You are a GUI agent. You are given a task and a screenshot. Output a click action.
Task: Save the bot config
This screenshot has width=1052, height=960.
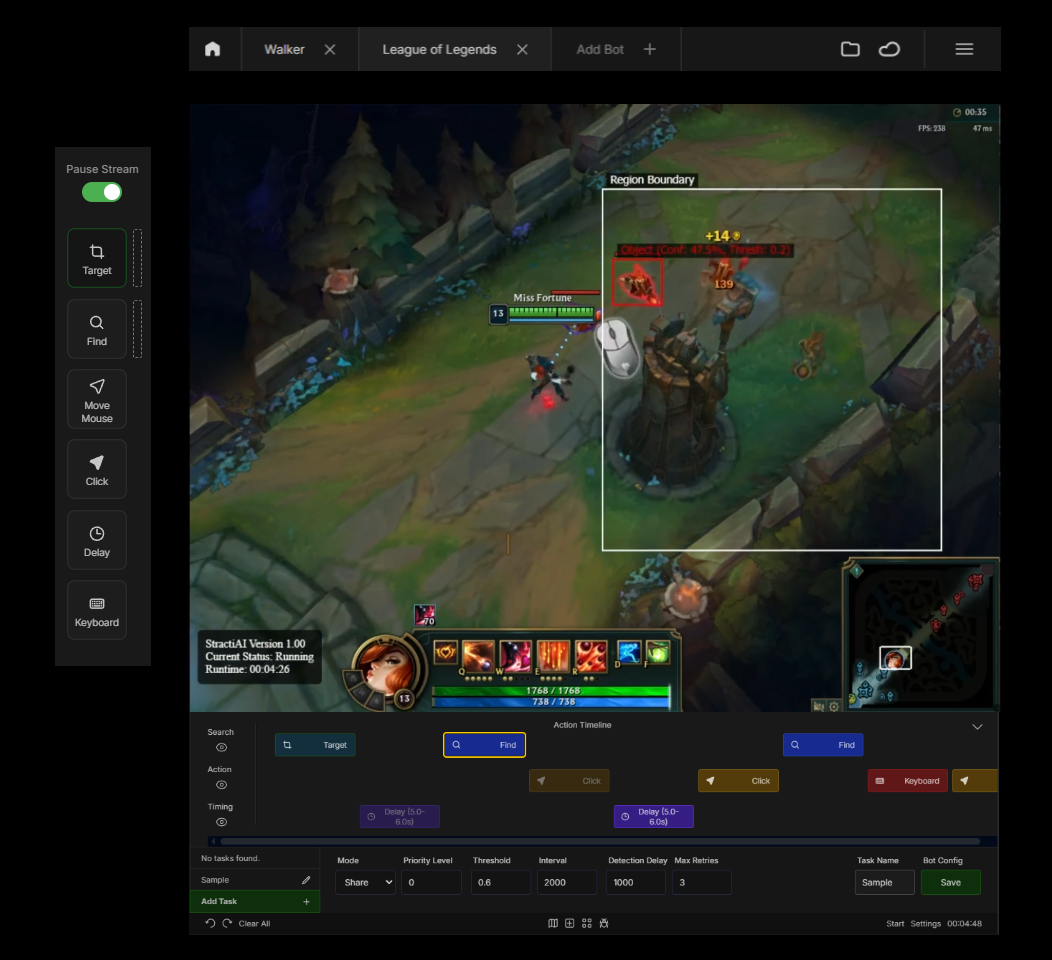pos(951,882)
